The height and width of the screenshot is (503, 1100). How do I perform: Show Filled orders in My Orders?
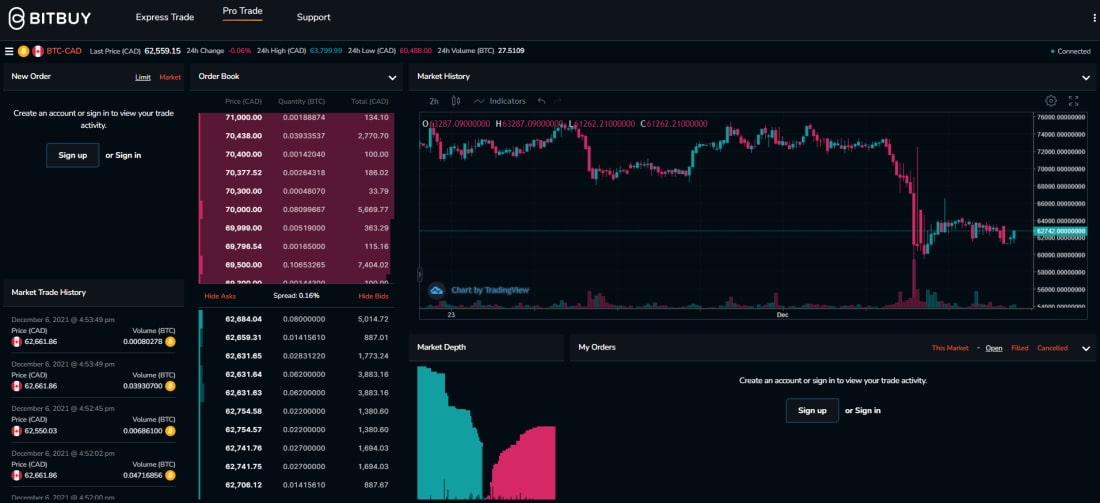click(1019, 348)
